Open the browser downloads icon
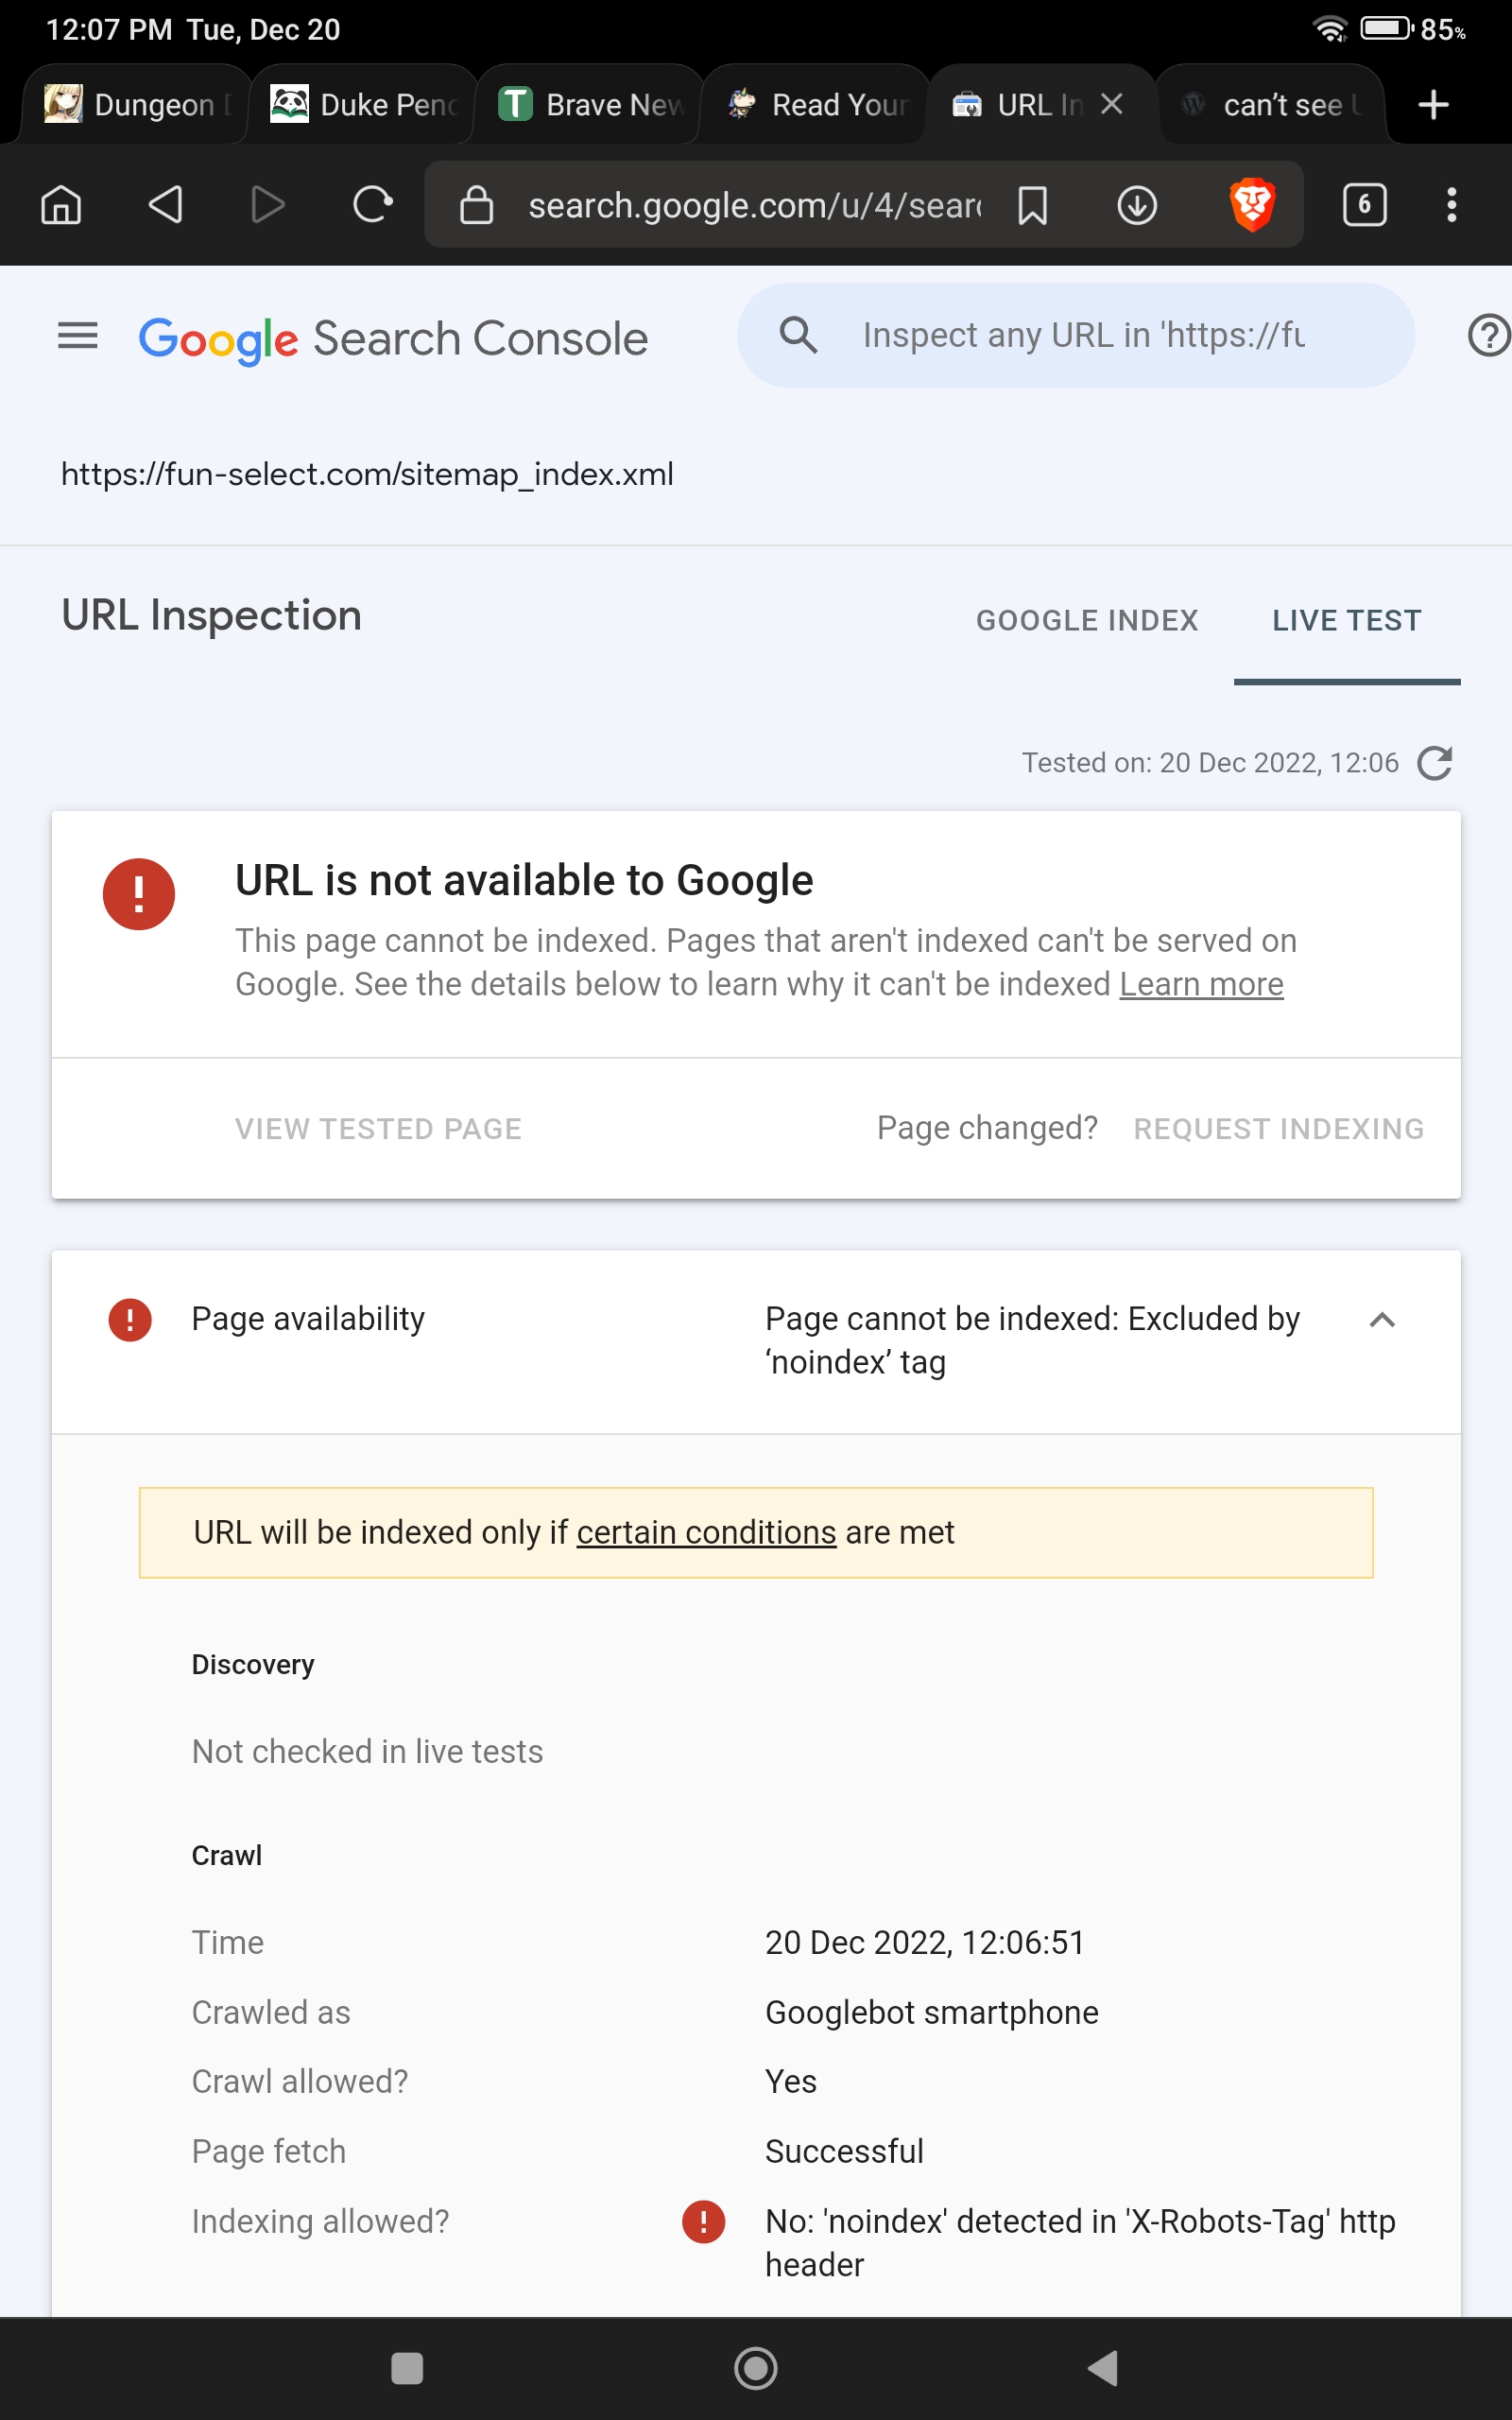 click(x=1137, y=205)
